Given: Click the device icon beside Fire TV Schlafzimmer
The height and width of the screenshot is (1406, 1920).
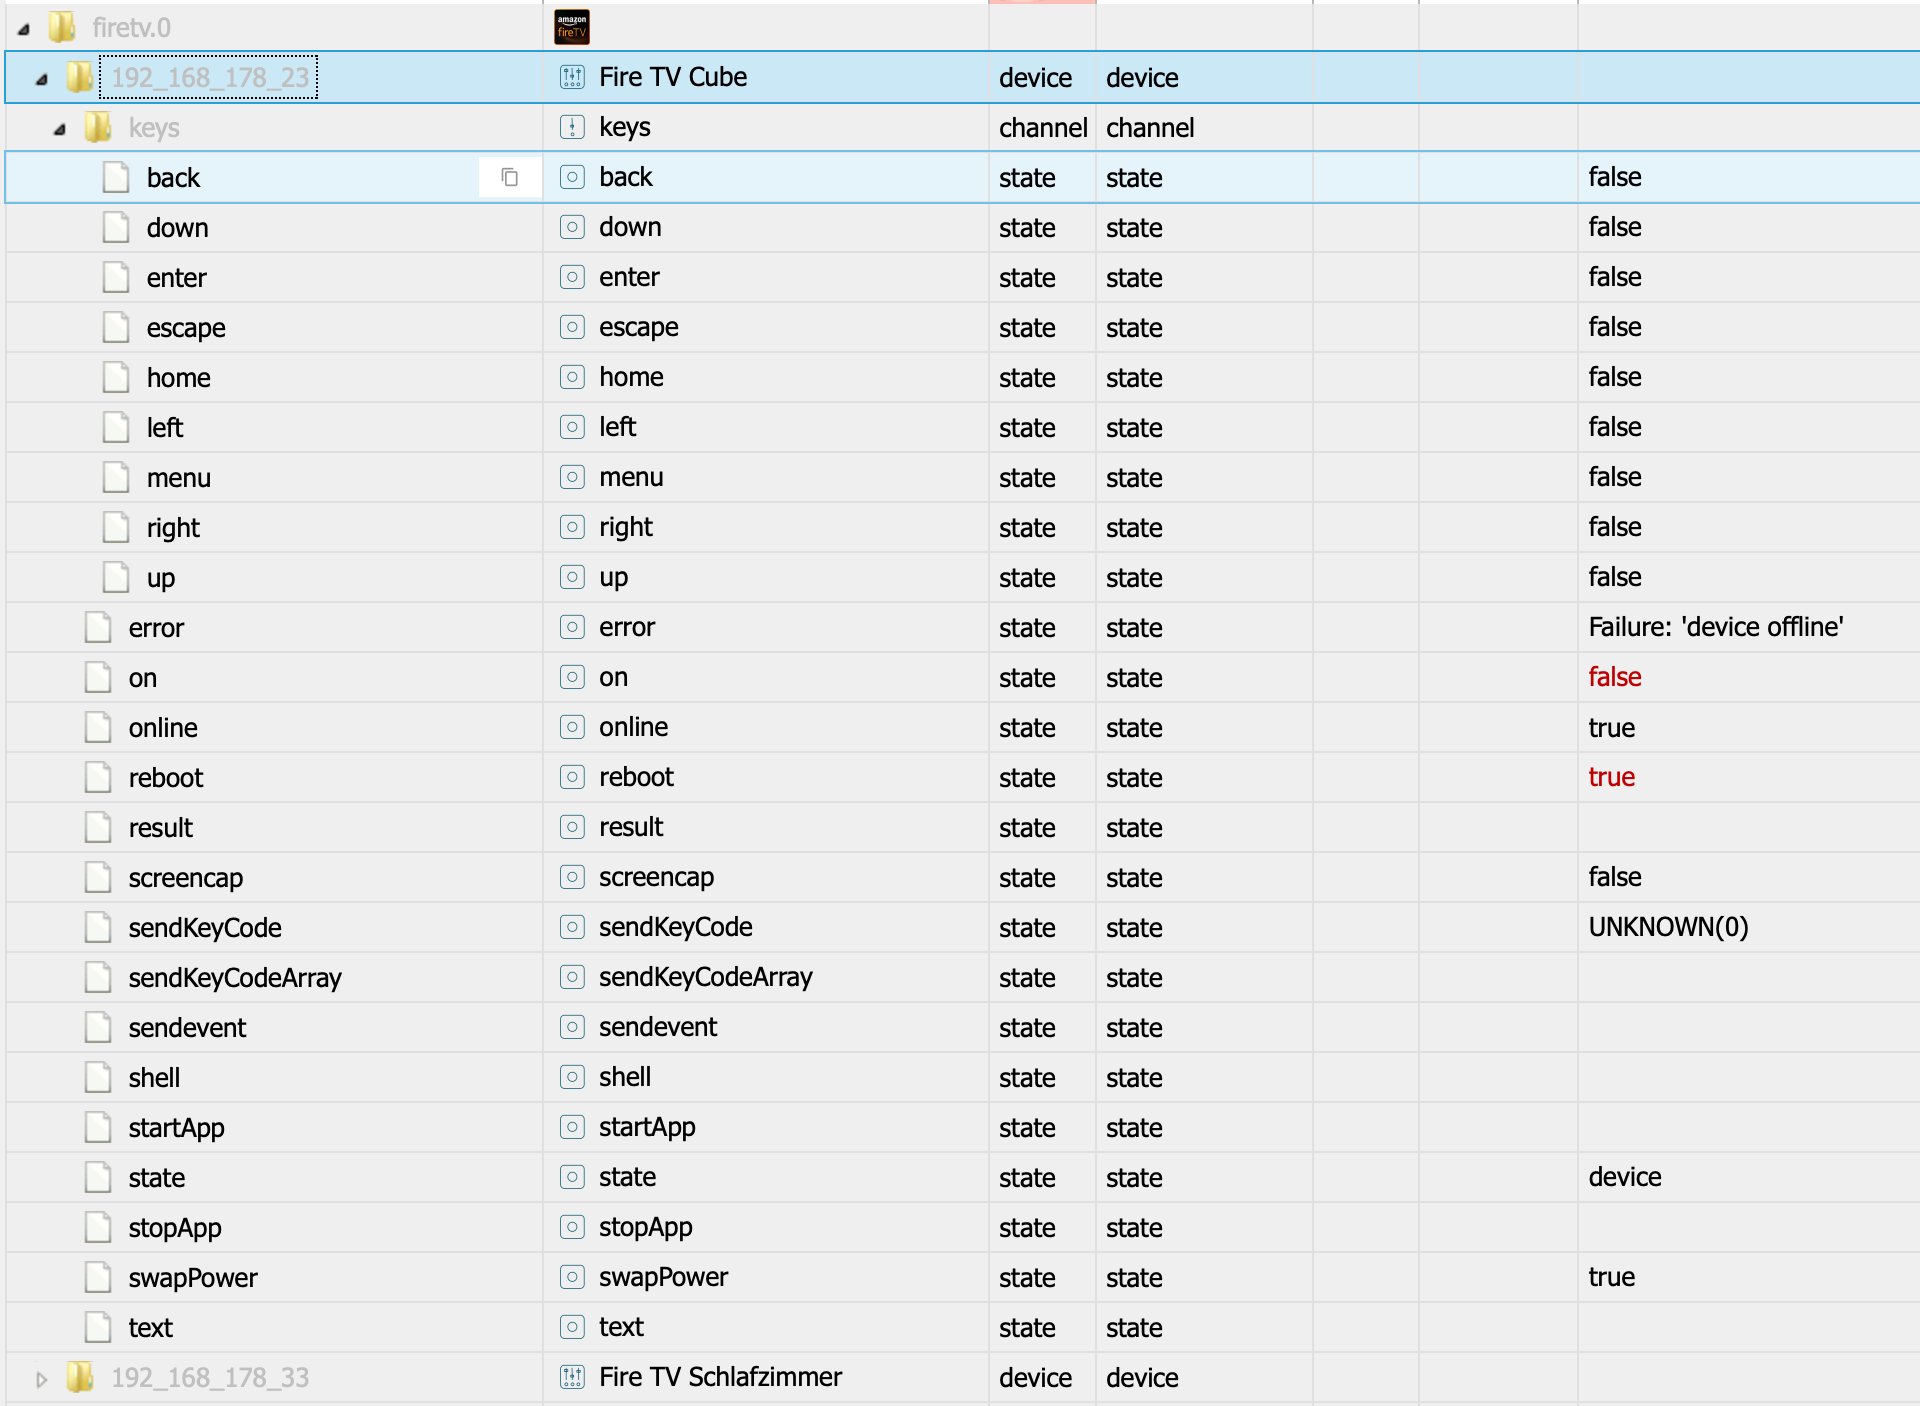Looking at the screenshot, I should 572,1377.
